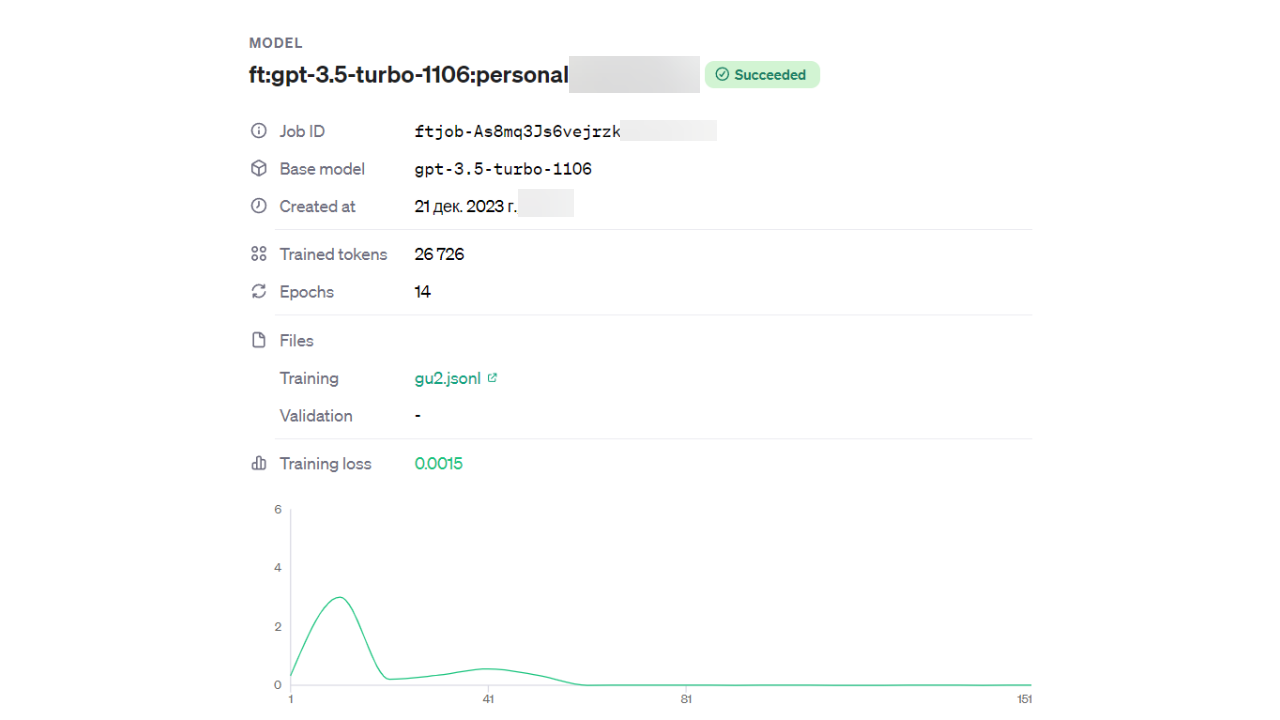Viewport: 1280px width, 720px height.
Task: Select the model name ft:gpt-3.5-turbo-1106:personal
Action: [409, 75]
